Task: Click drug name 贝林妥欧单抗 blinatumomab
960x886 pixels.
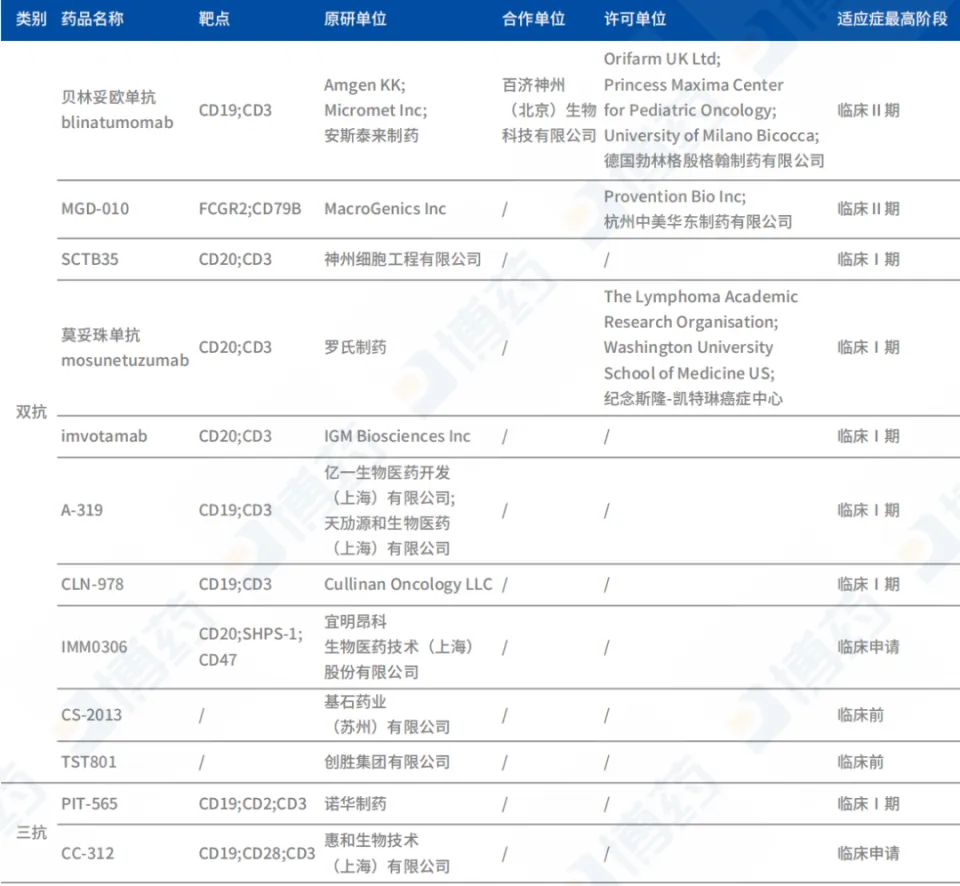Action: coord(117,110)
